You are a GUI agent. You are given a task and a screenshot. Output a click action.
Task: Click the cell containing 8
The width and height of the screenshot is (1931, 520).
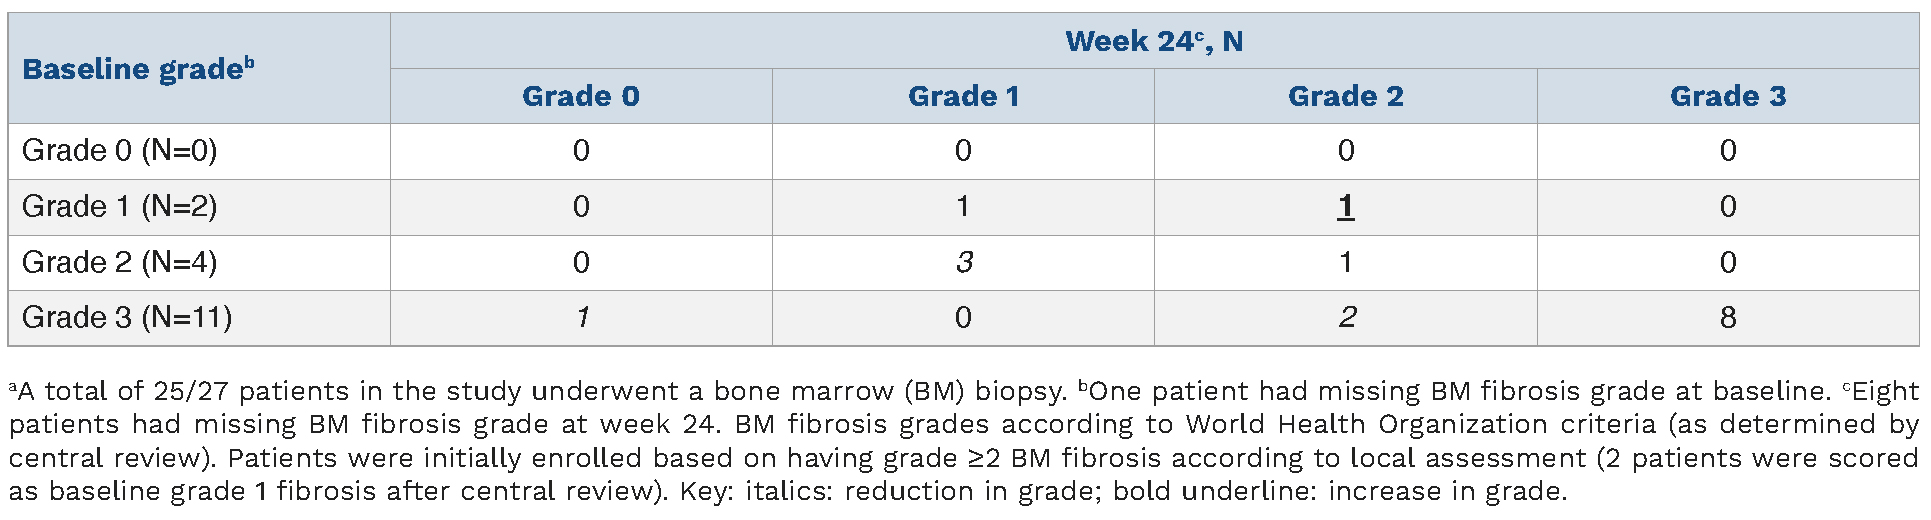click(x=1727, y=318)
